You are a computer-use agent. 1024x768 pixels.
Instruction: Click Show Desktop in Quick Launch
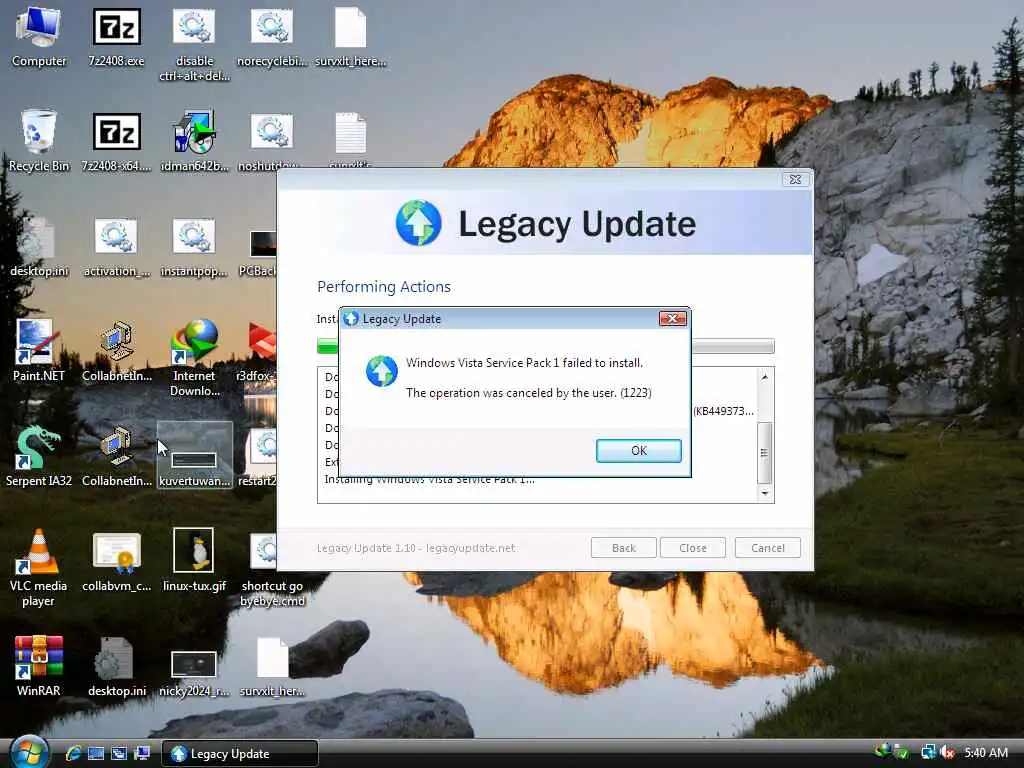tap(96, 754)
